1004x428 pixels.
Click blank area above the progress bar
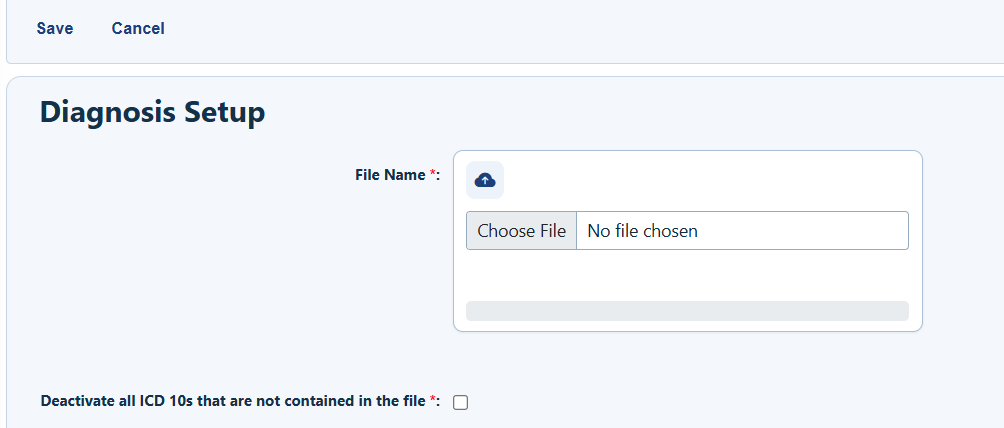point(687,276)
